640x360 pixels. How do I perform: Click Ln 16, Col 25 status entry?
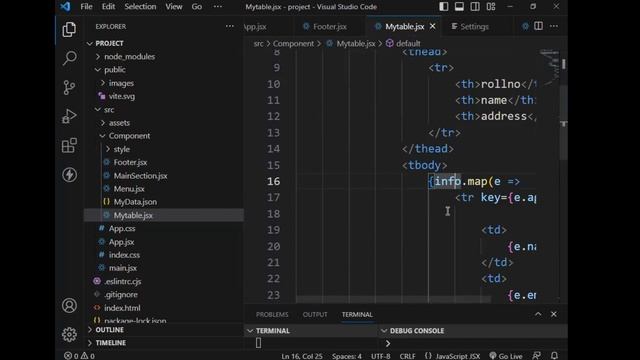pos(302,356)
